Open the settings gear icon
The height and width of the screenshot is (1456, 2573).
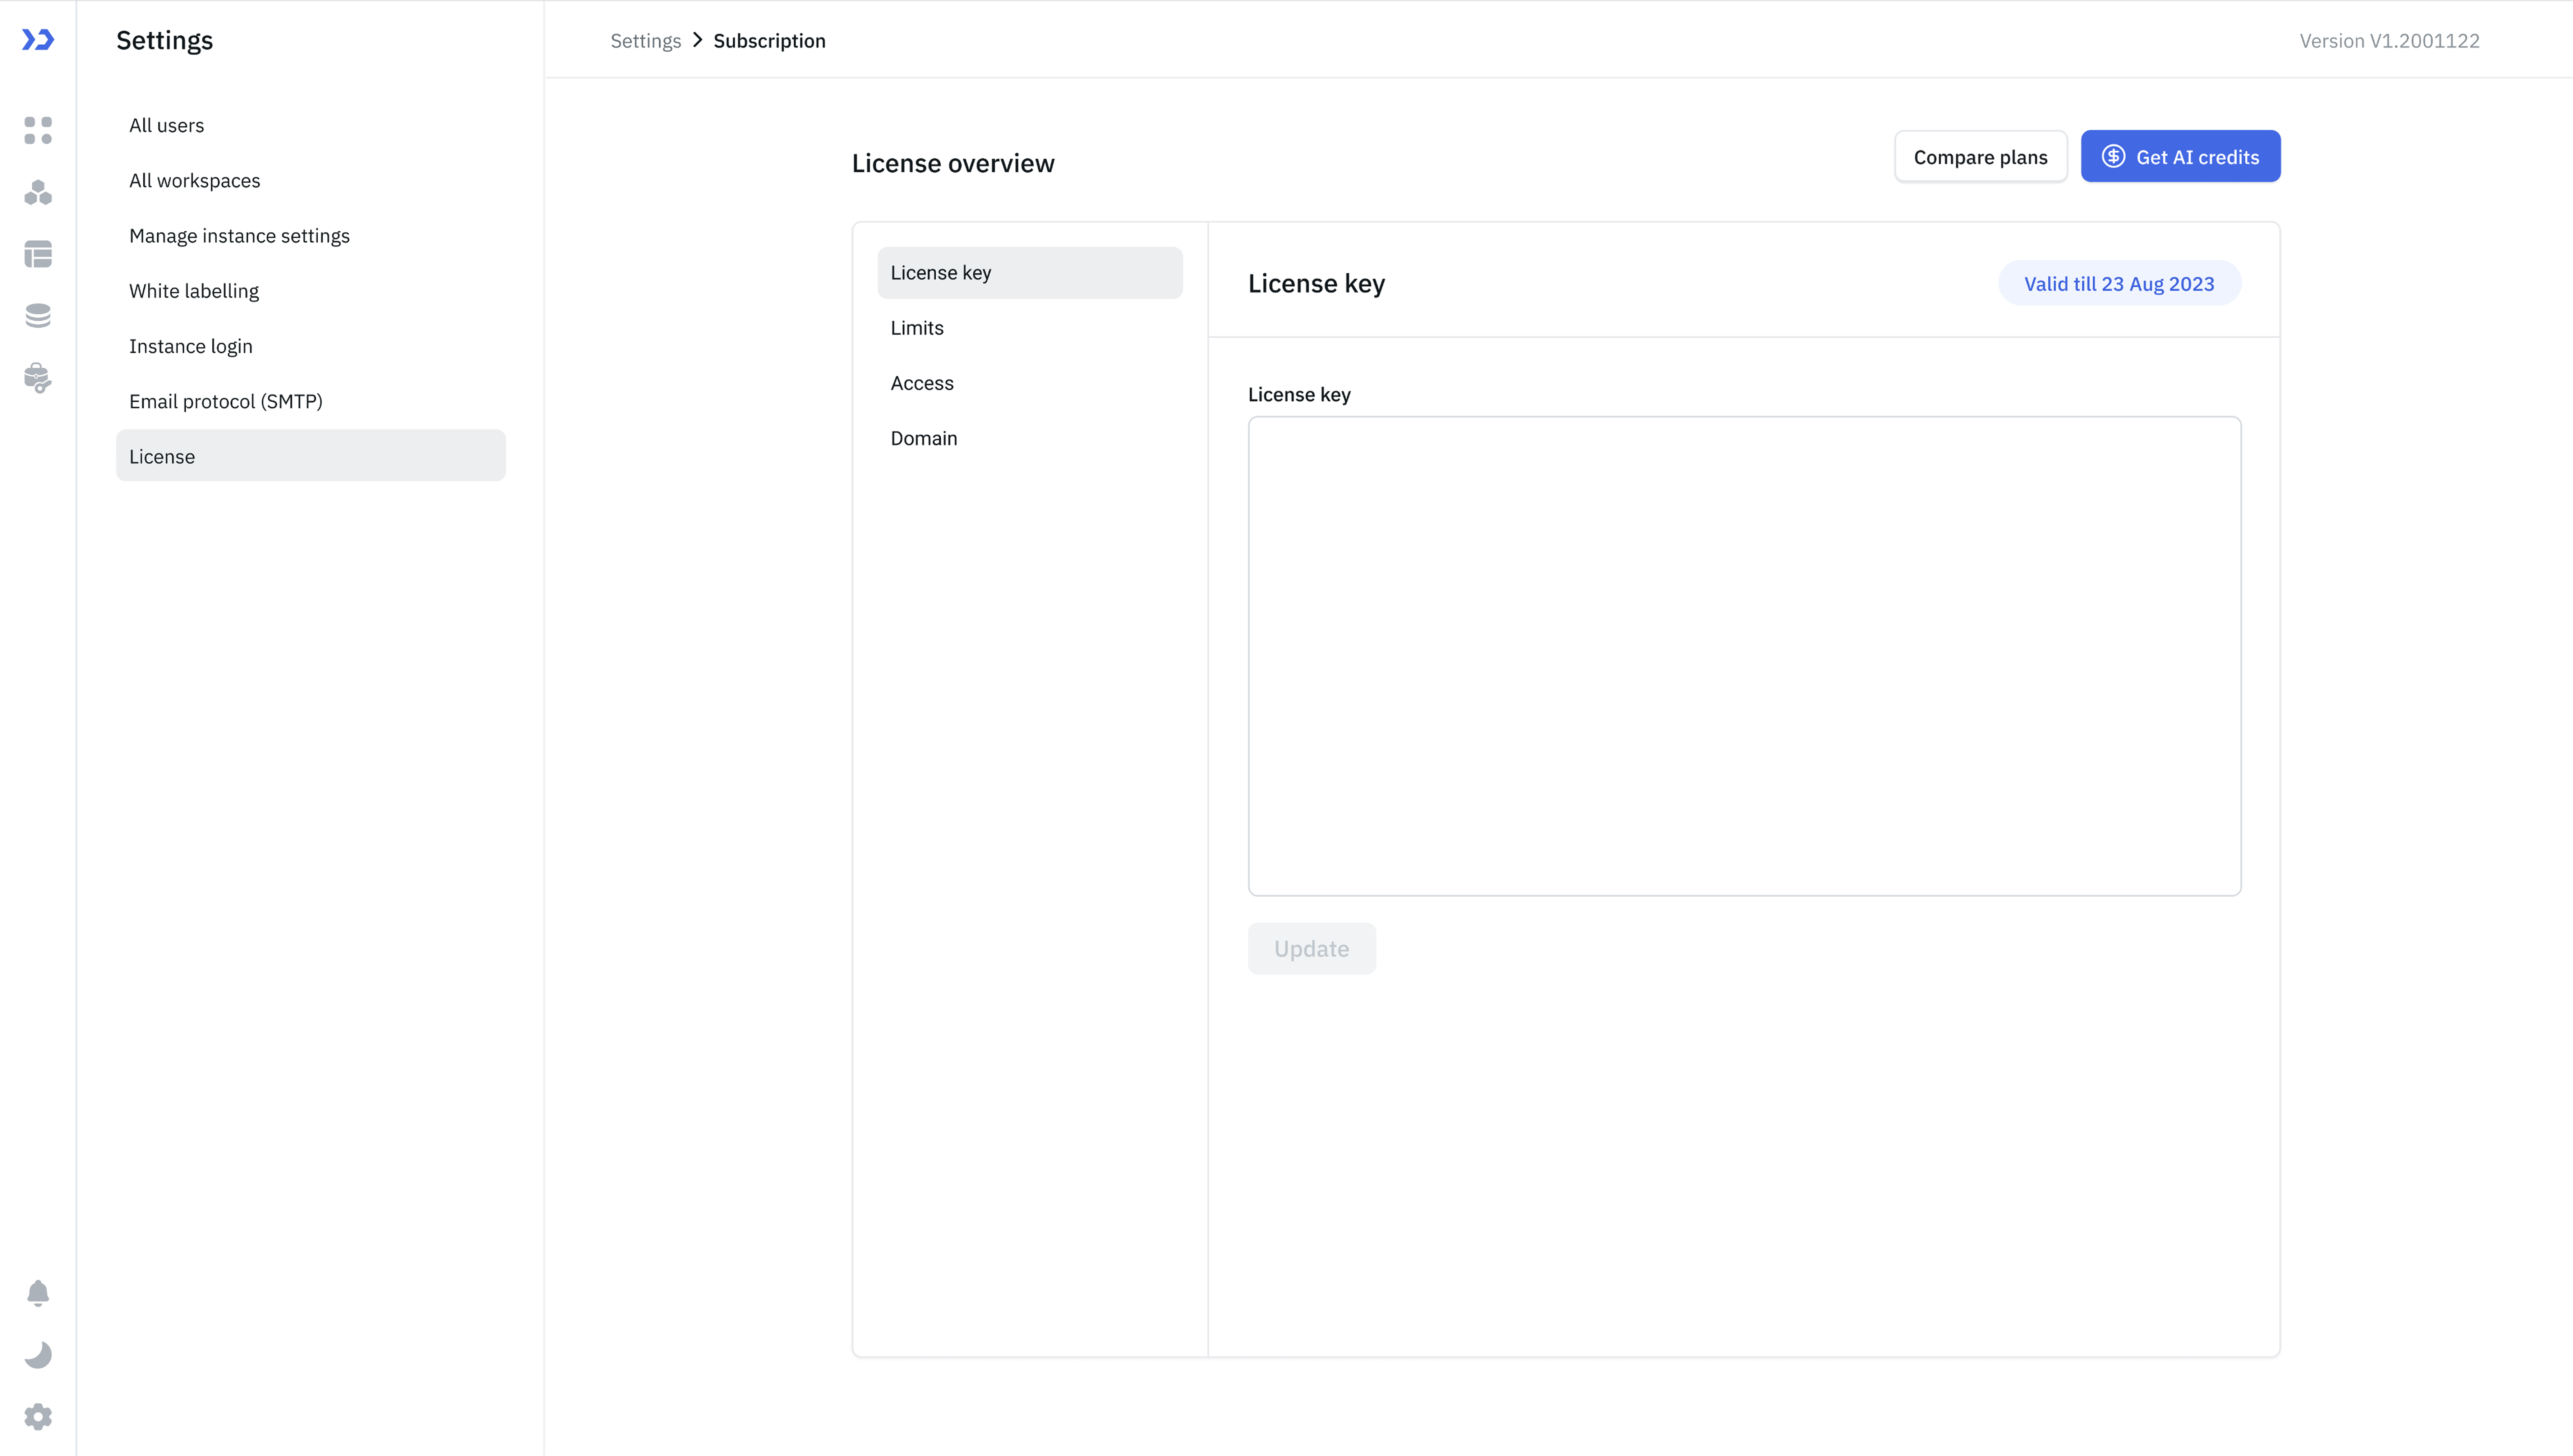[38, 1416]
